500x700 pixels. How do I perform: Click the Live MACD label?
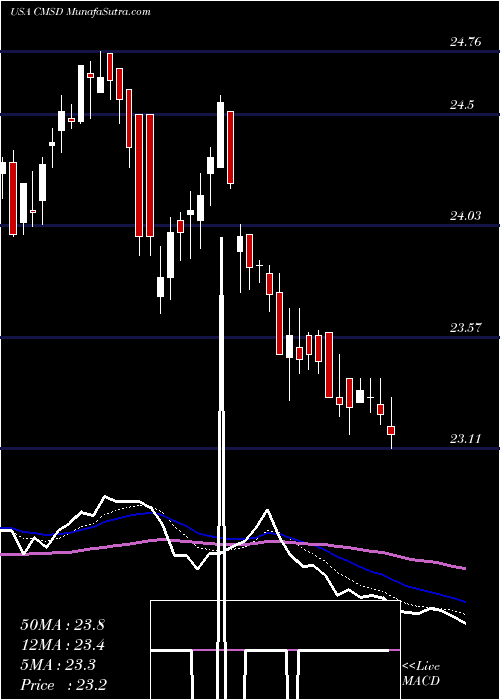pyautogui.click(x=421, y=674)
